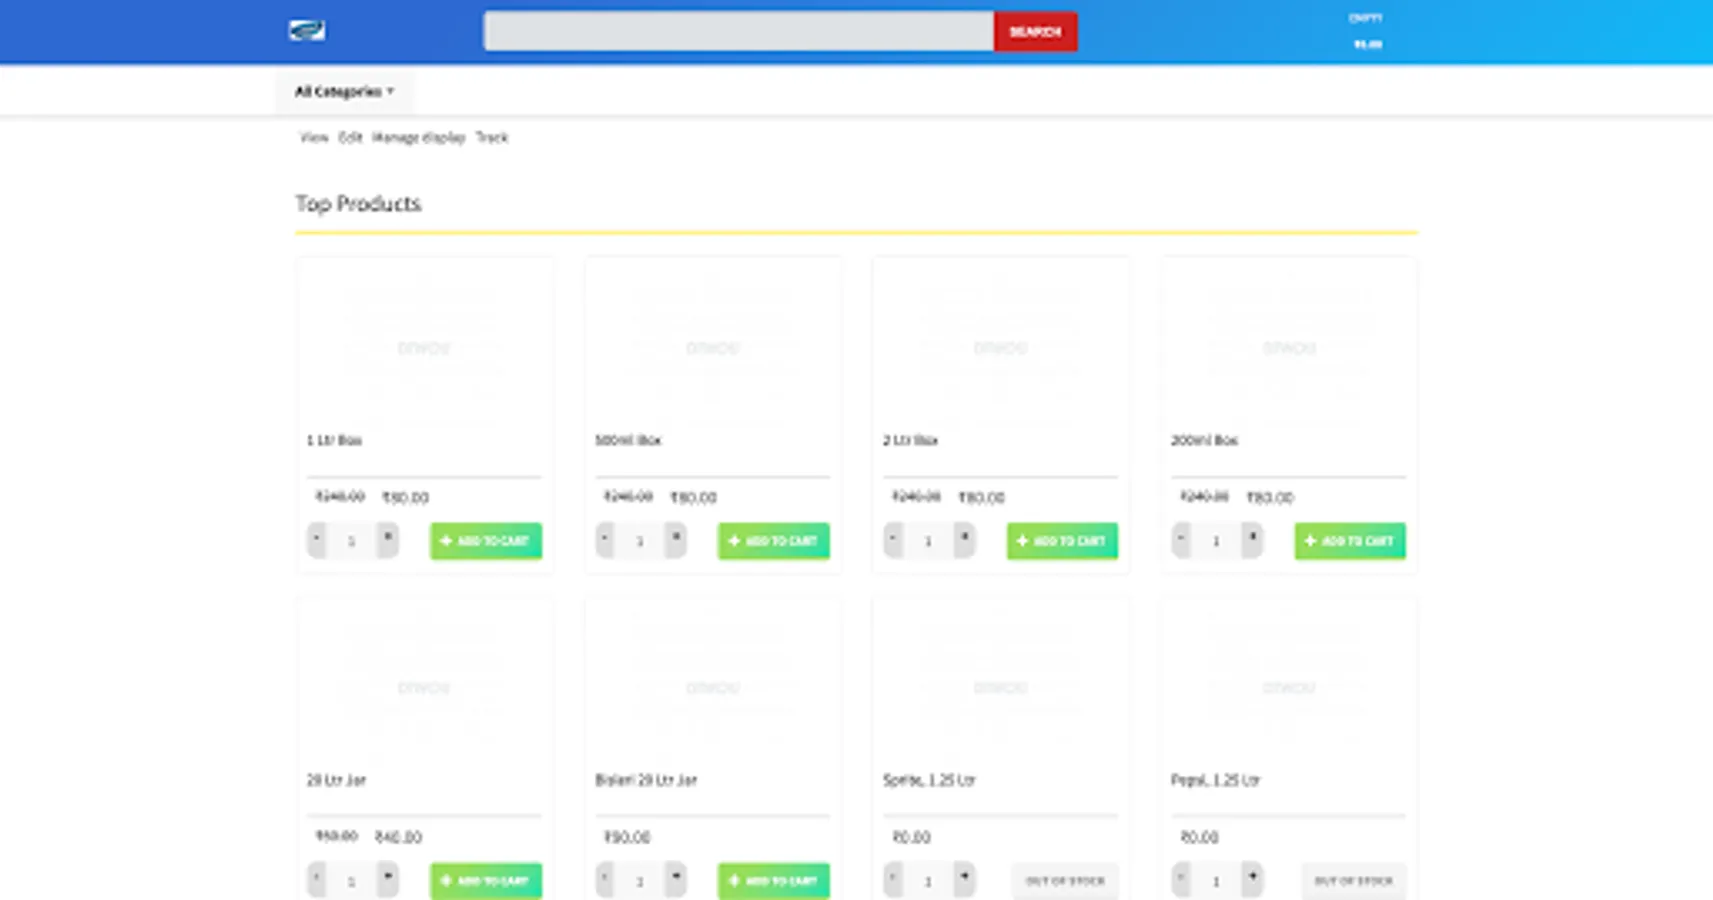This screenshot has width=1713, height=900.
Task: Decrease quantity for 200ml Box
Action: tap(1180, 540)
